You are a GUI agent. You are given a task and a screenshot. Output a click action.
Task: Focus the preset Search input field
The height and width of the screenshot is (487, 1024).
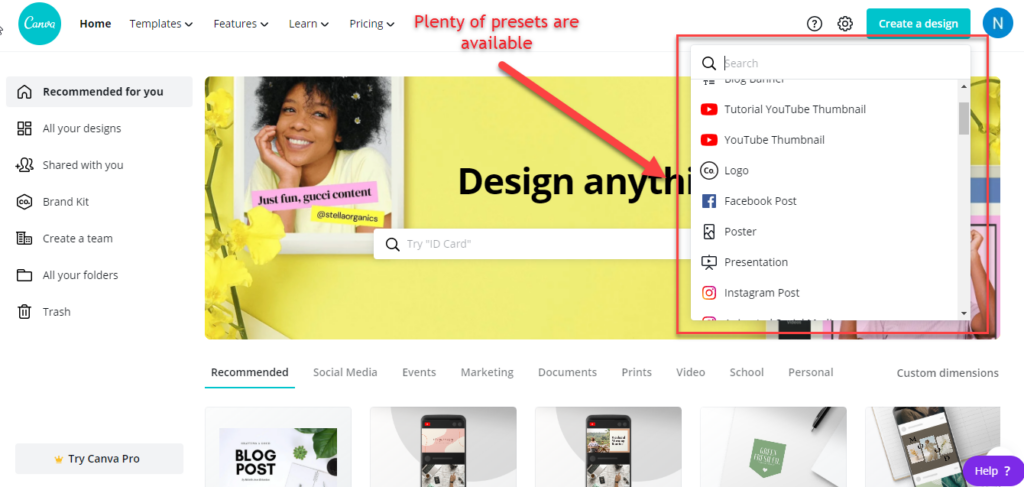(842, 63)
